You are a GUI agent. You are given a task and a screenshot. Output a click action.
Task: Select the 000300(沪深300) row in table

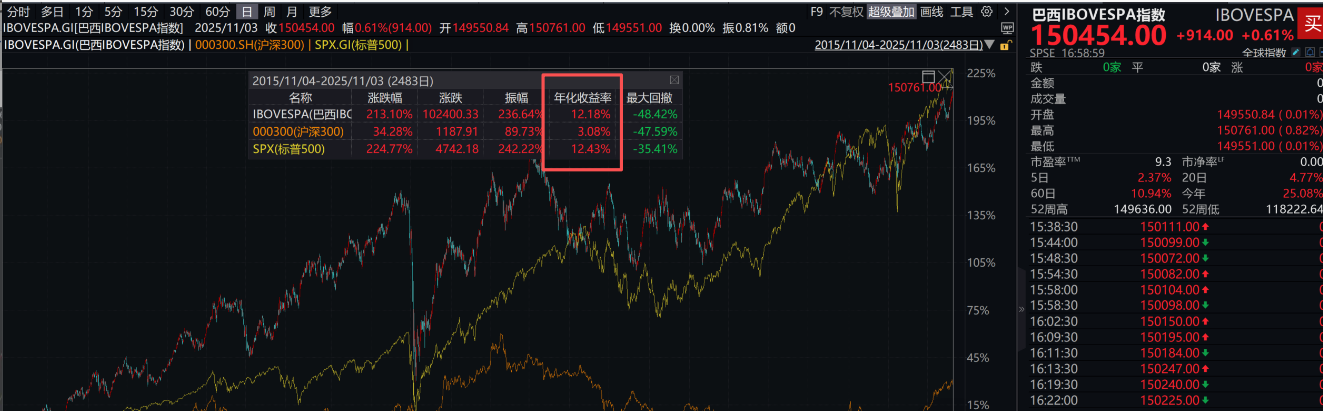(x=465, y=131)
